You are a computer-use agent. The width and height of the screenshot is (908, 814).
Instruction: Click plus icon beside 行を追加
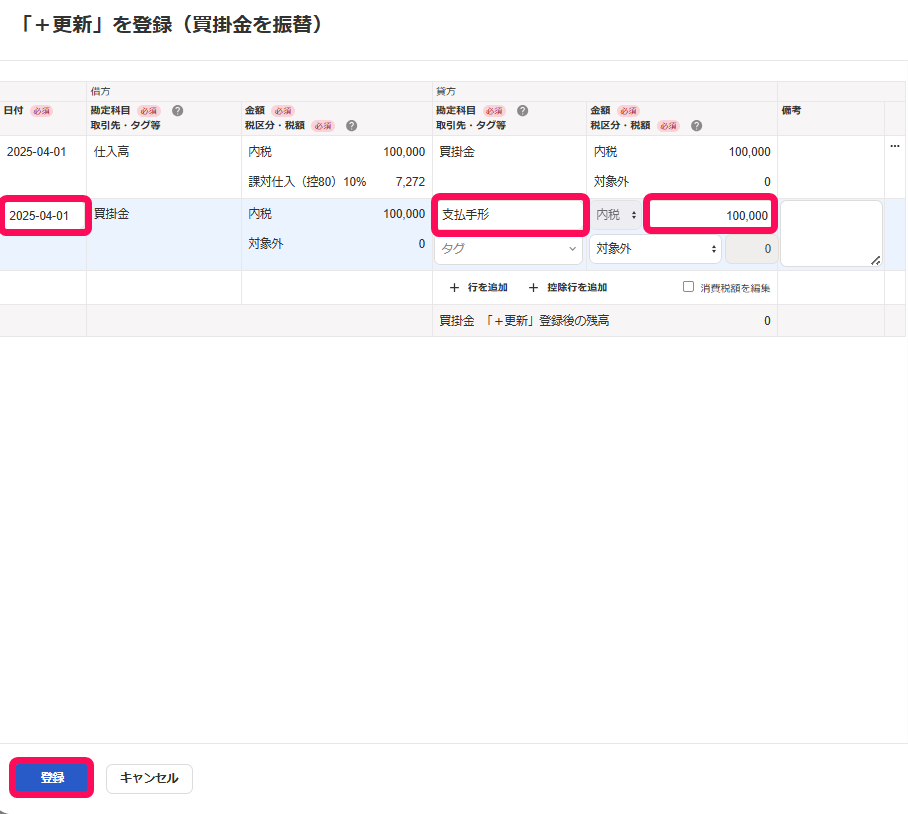pyautogui.click(x=455, y=287)
